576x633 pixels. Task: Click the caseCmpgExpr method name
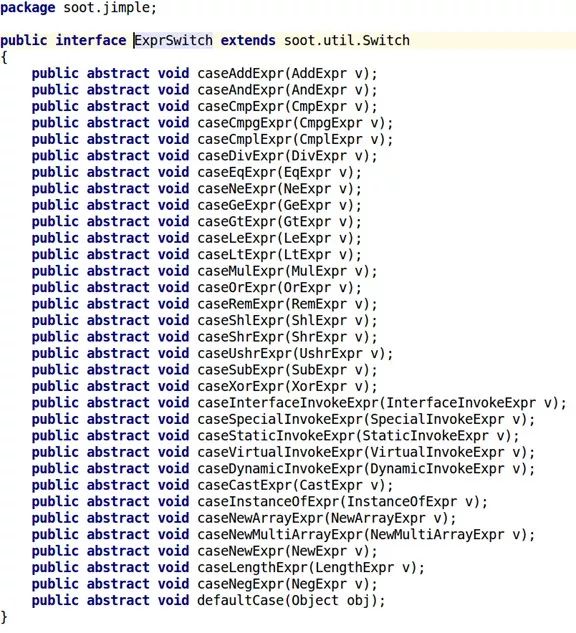pos(245,123)
